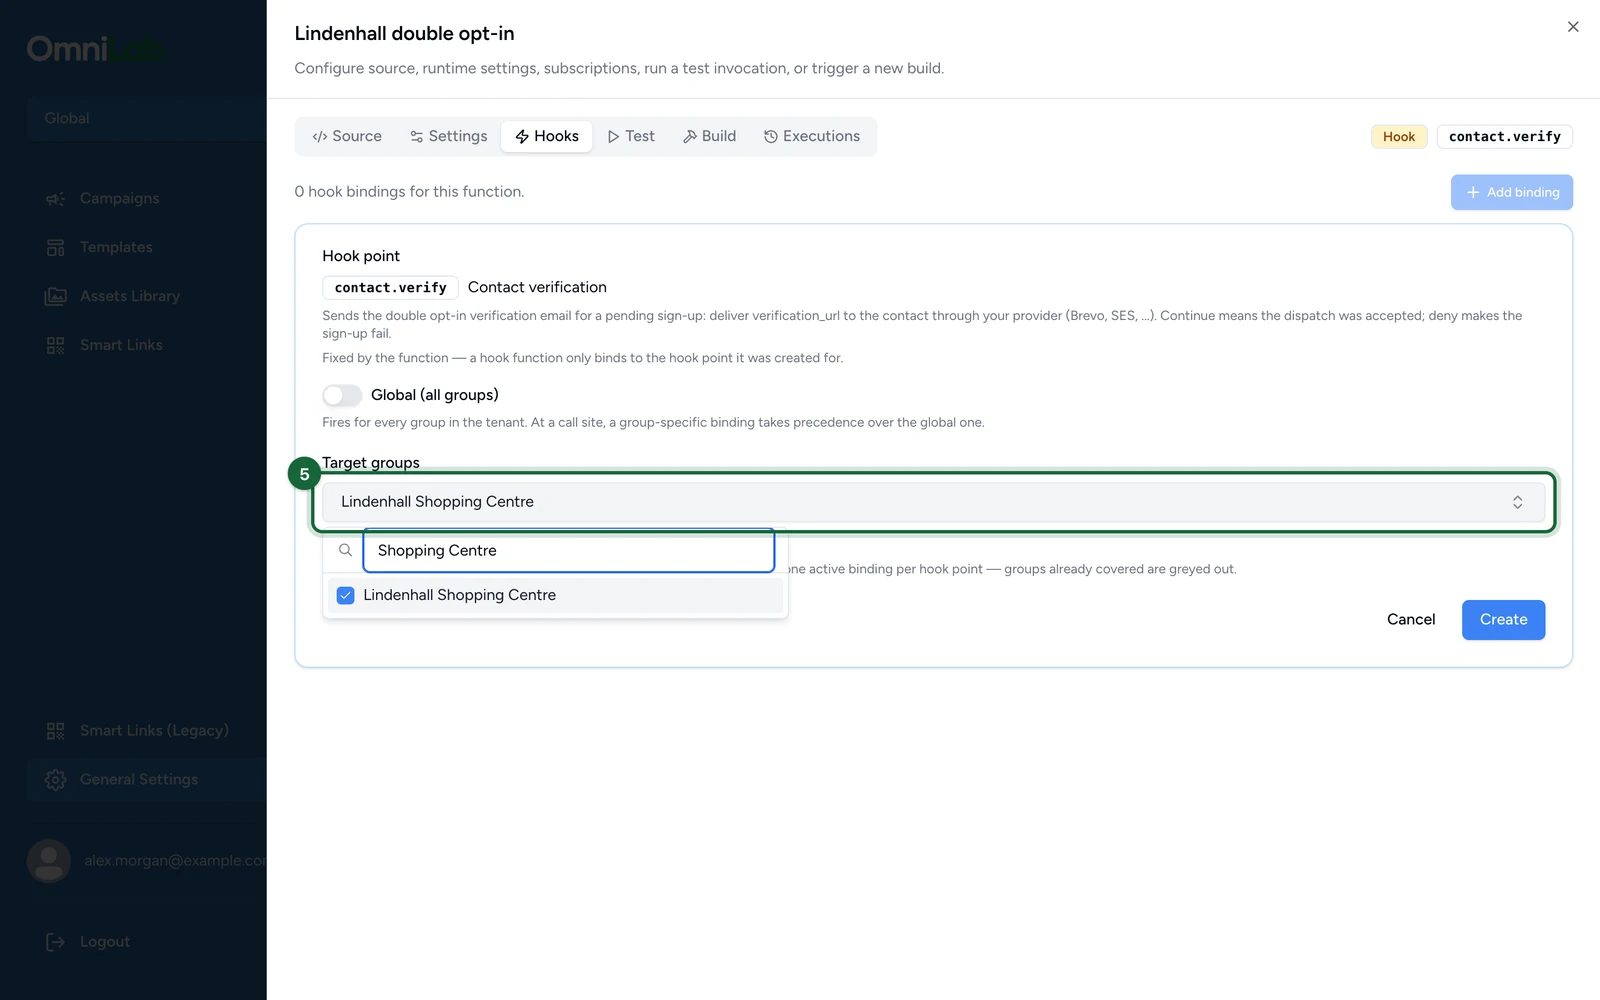Screen dimensions: 1600x1000
Task: Click the Smart Links QR icon
Action: click(56, 345)
